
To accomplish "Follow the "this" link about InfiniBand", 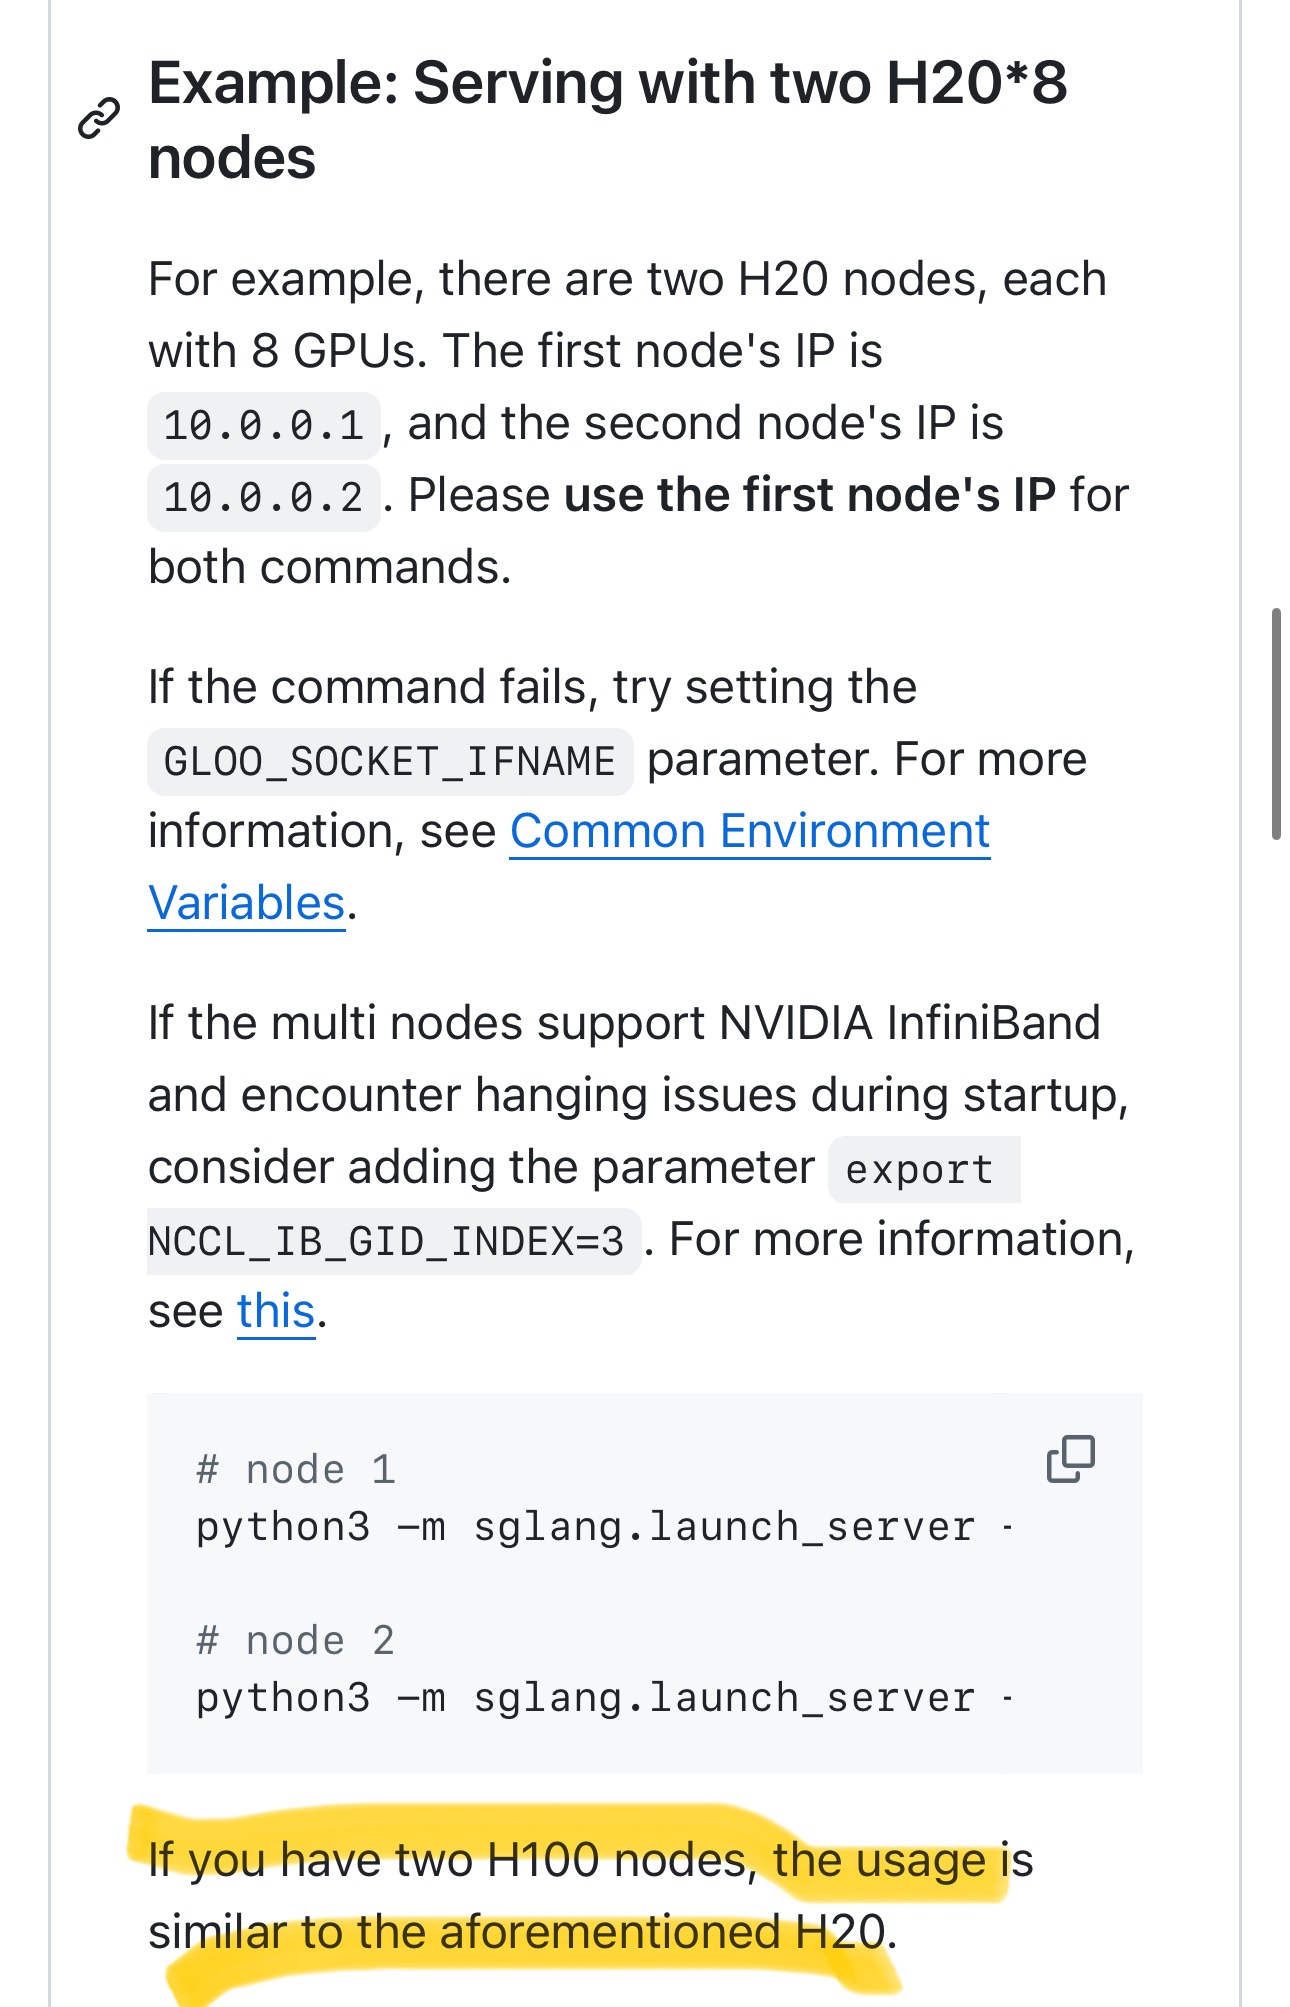I will pos(276,1311).
